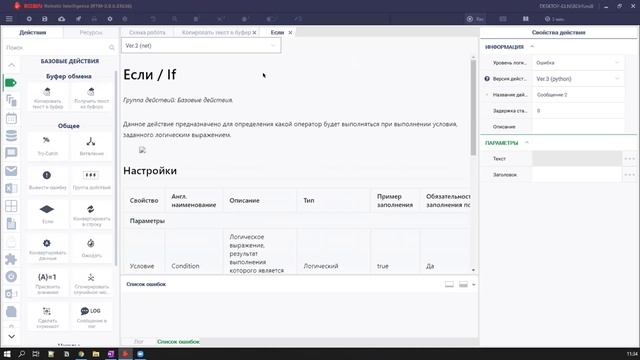Collapse the ПАРАМЕТРЫ section
Image resolution: width=640 pixels, height=360 pixels.
[x=527, y=142]
